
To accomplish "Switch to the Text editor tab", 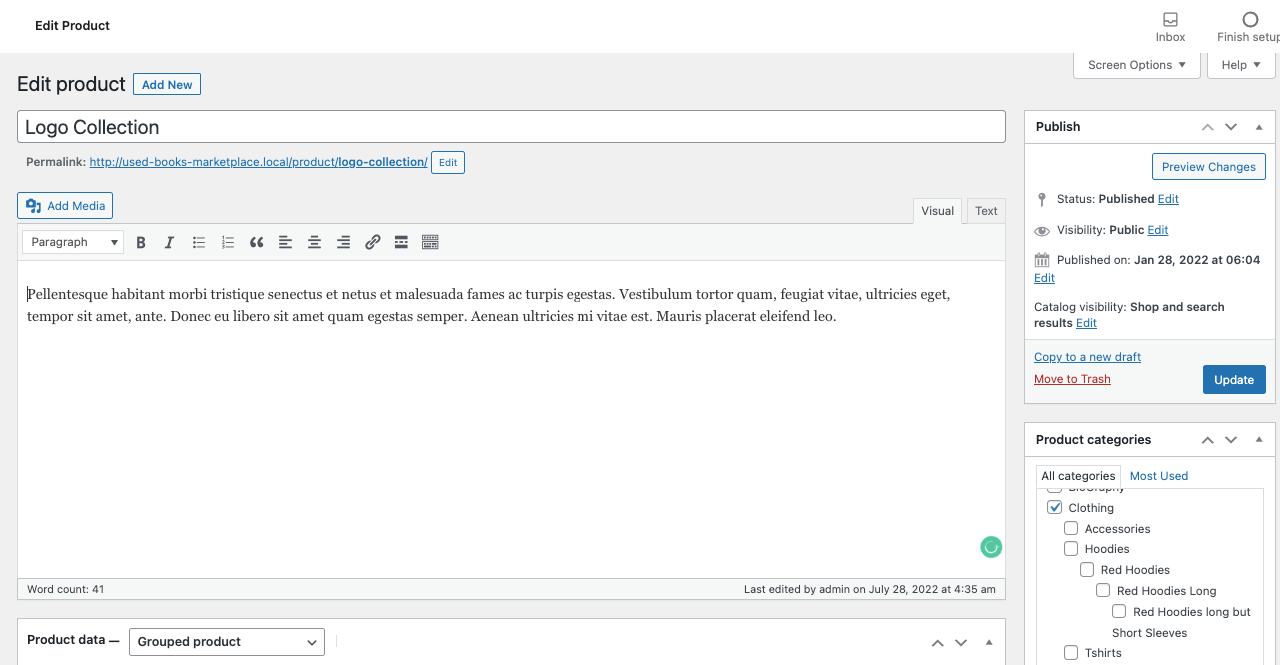I will click(986, 211).
